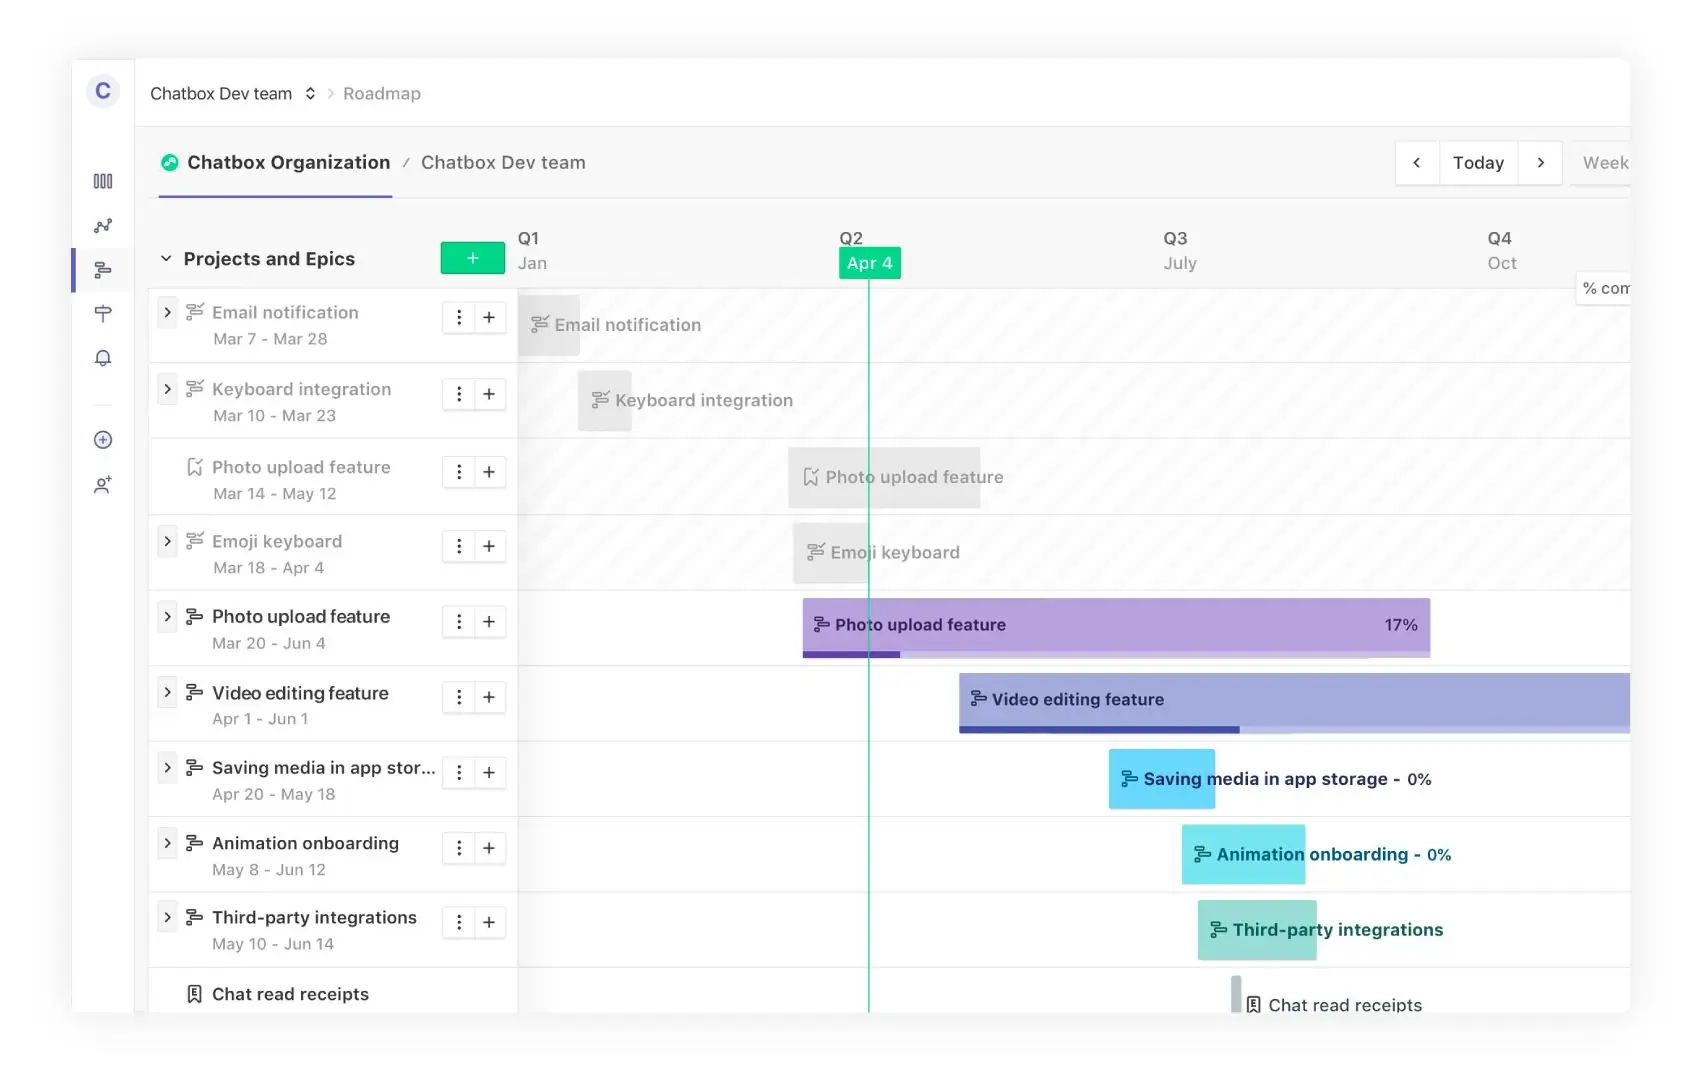Viewport: 1700px width, 1070px height.
Task: Open the milestones signpost icon in sidebar
Action: click(103, 314)
